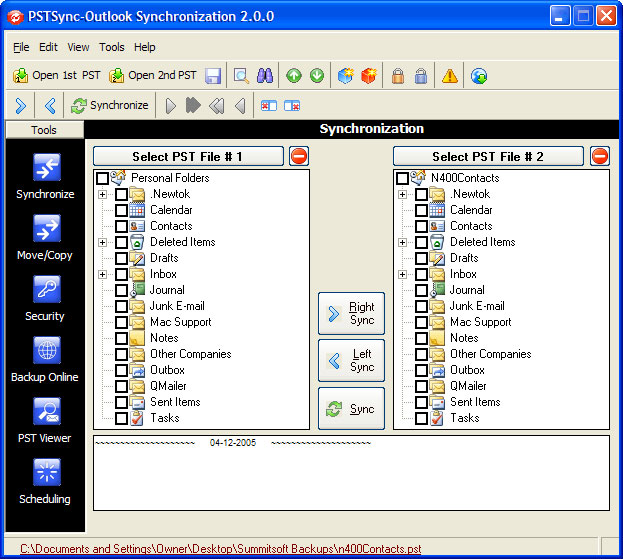Click the green down arrow icon
The image size is (623, 559).
pos(317,75)
